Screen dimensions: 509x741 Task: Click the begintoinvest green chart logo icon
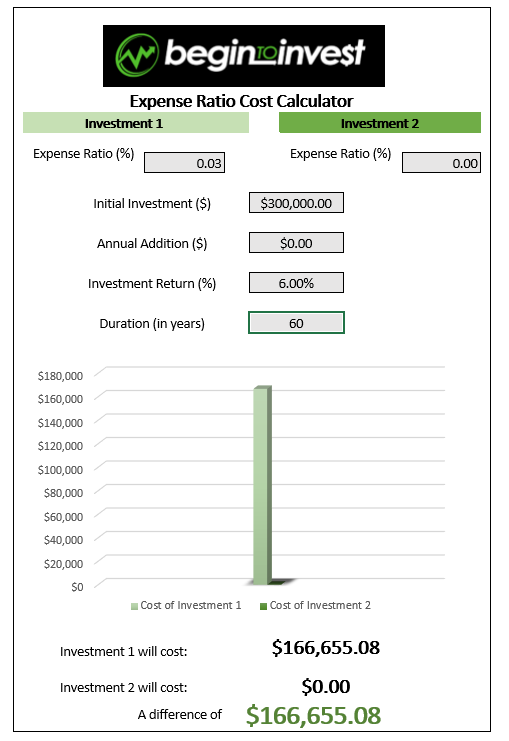pos(137,55)
